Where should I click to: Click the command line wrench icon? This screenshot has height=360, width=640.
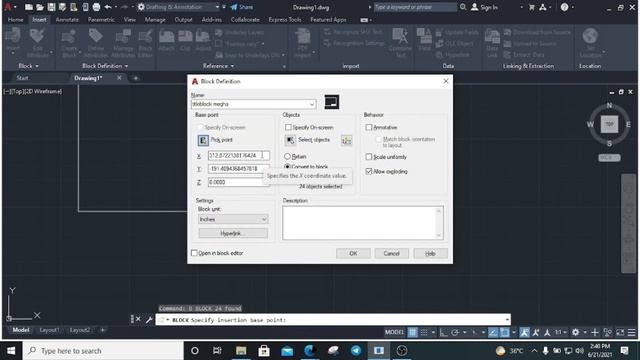(x=149, y=320)
